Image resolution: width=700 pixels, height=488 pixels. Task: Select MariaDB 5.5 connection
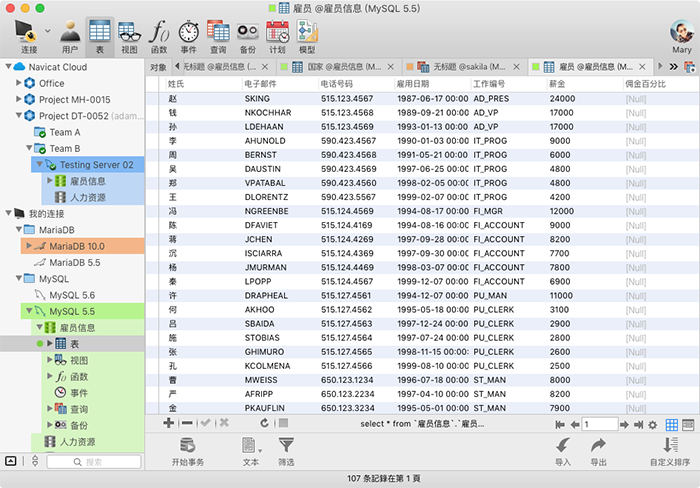click(75, 263)
